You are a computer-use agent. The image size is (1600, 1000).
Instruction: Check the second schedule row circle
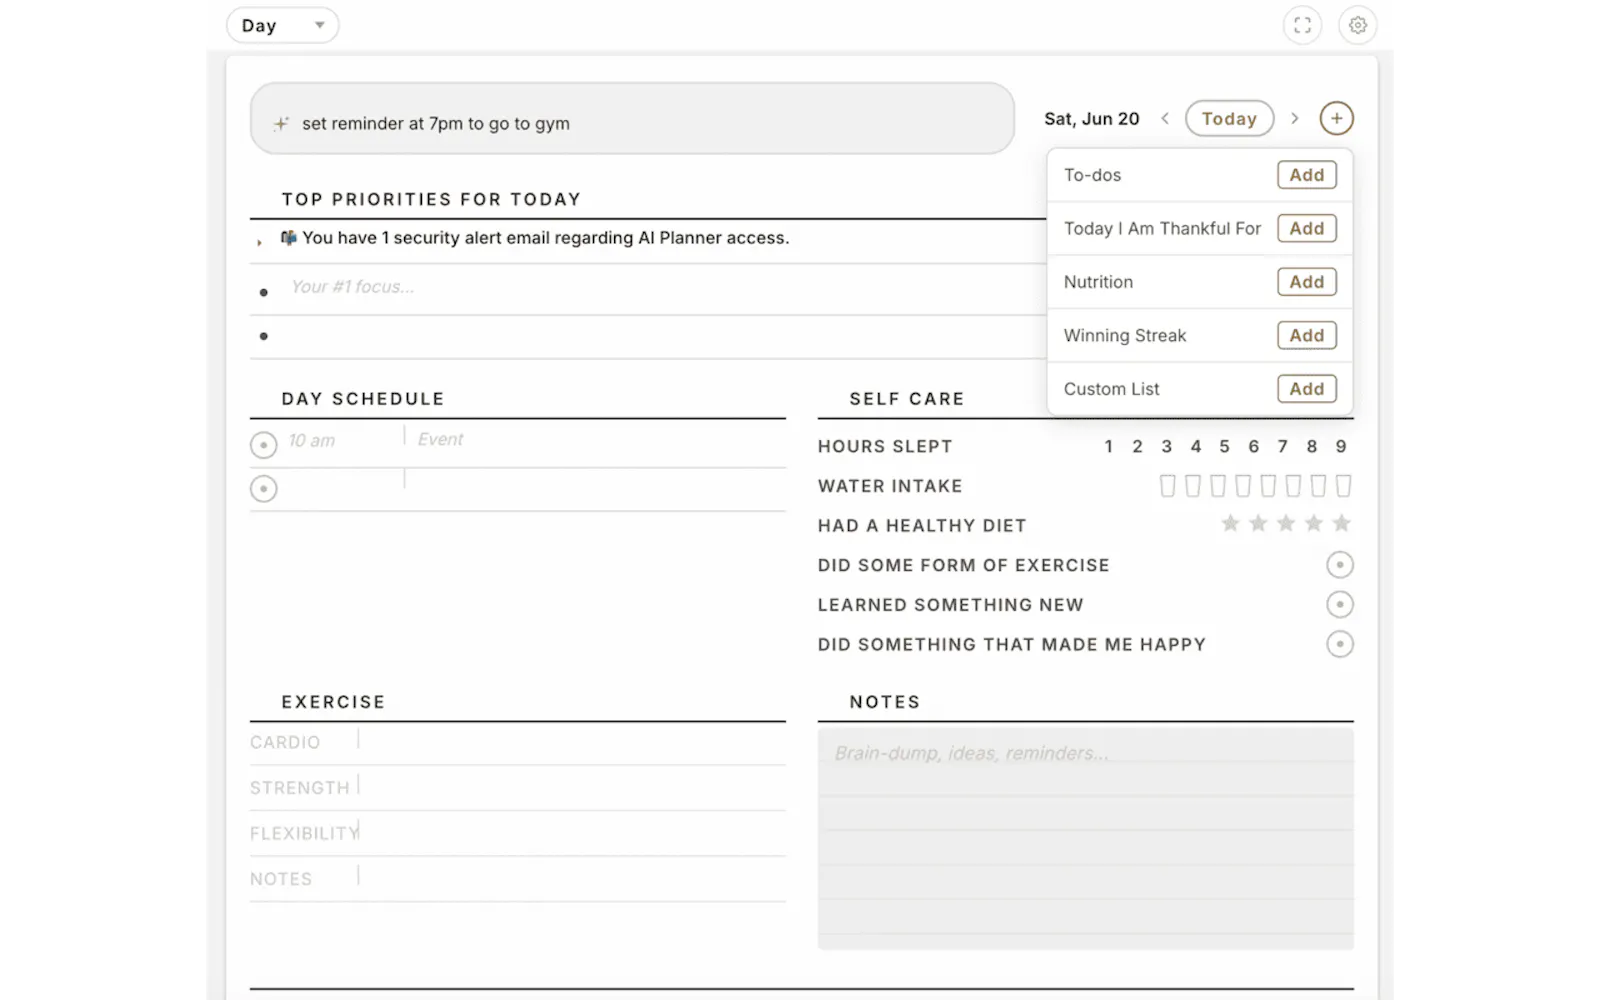click(263, 489)
